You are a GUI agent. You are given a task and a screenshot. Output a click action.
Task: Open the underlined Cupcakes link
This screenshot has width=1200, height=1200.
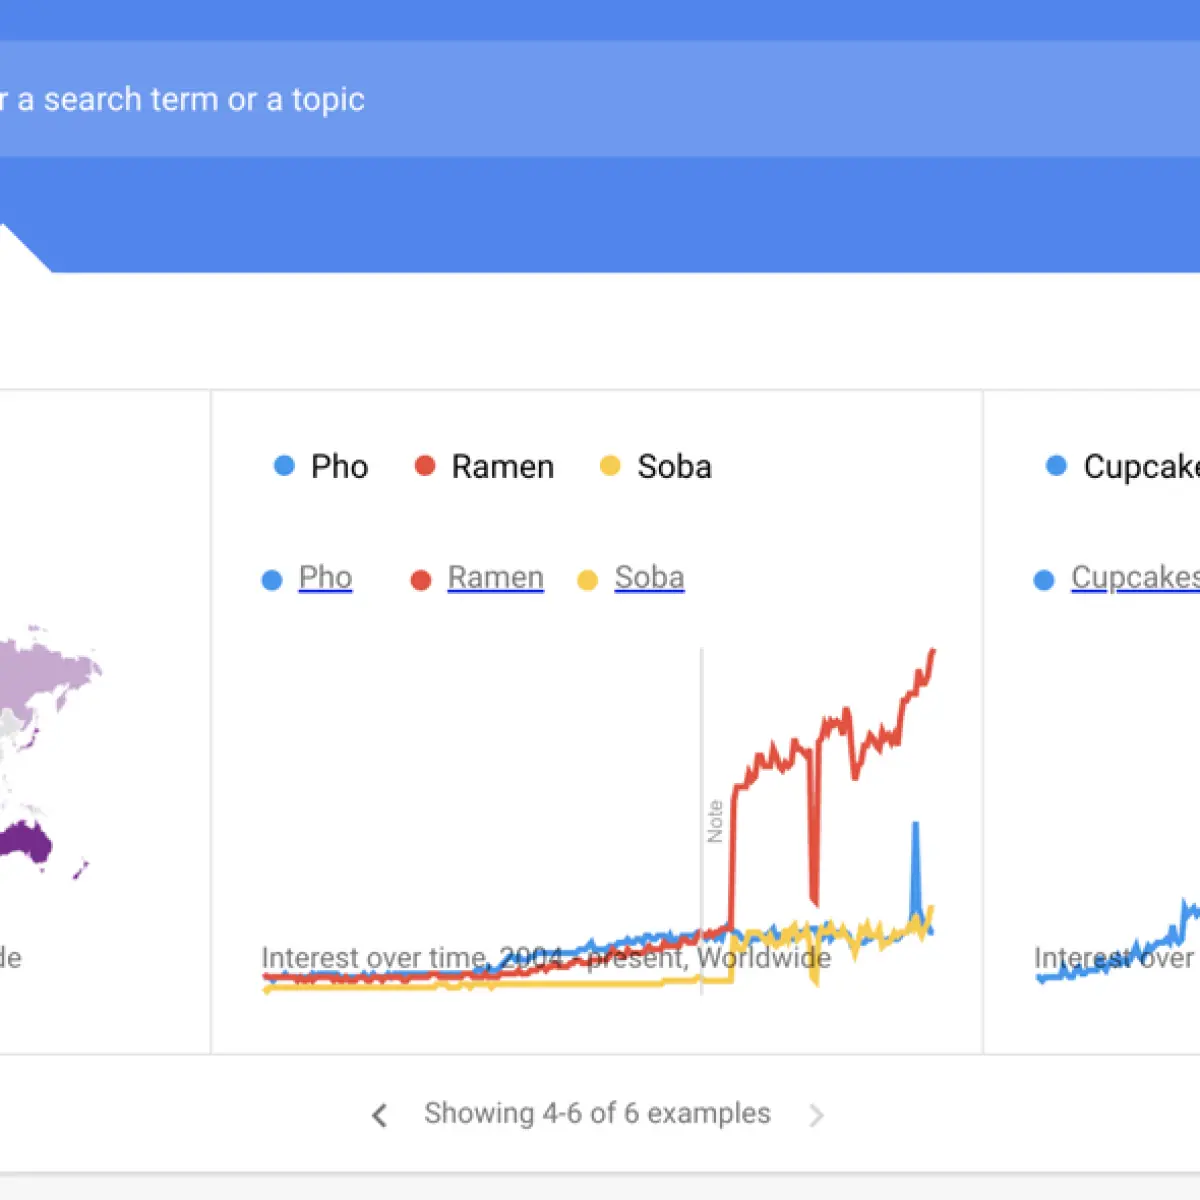coord(1135,577)
